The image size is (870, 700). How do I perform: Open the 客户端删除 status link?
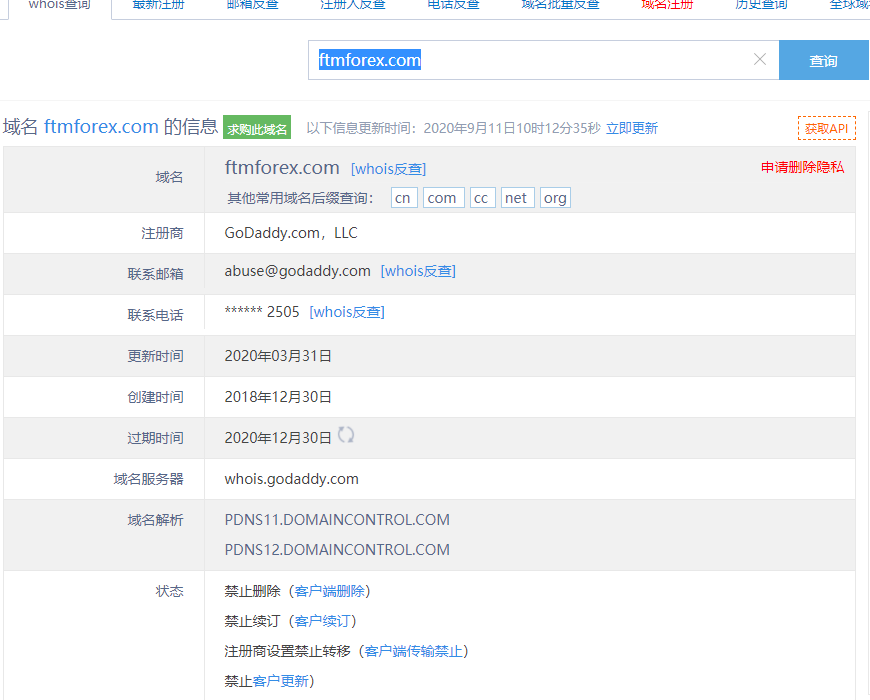tap(329, 591)
